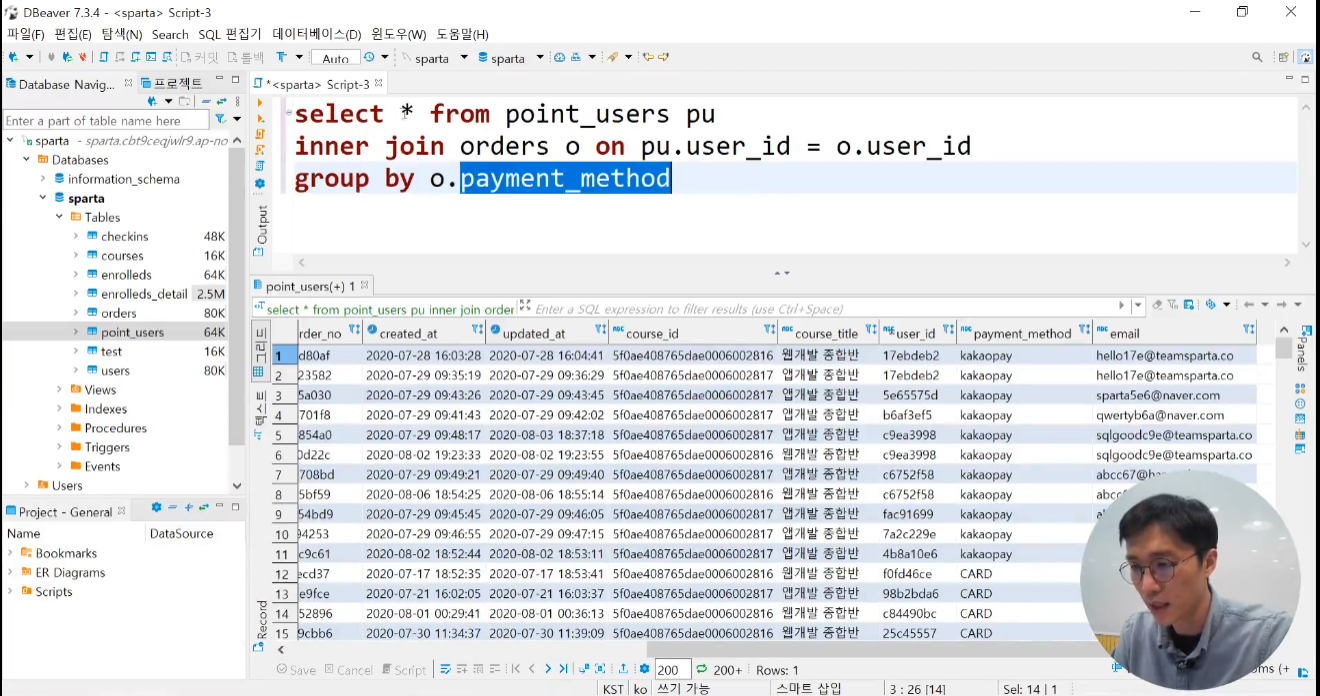The height and width of the screenshot is (696, 1320).
Task: Focus the table name filter field
Action: click(106, 121)
